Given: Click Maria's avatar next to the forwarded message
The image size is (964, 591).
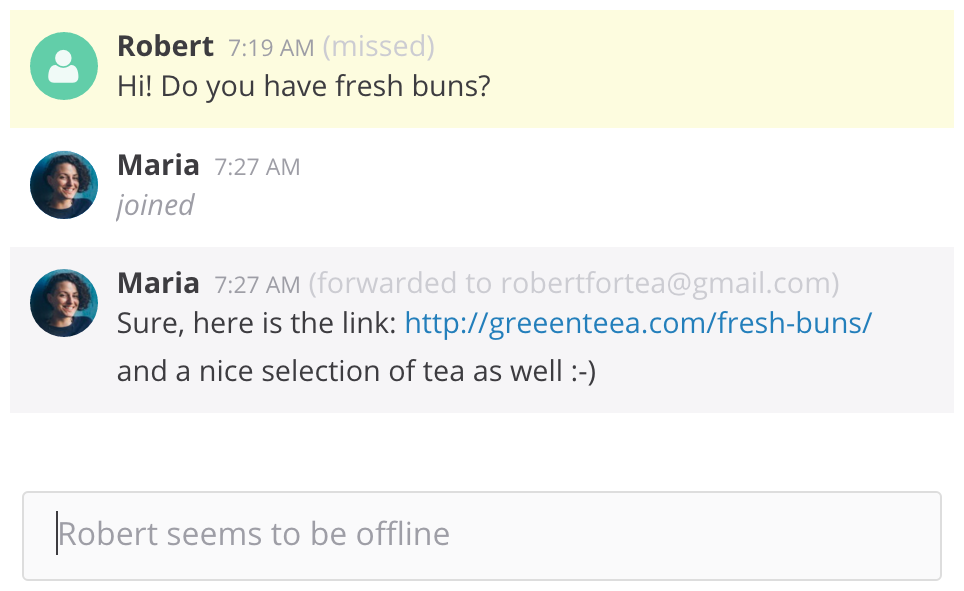Looking at the screenshot, I should (x=64, y=302).
